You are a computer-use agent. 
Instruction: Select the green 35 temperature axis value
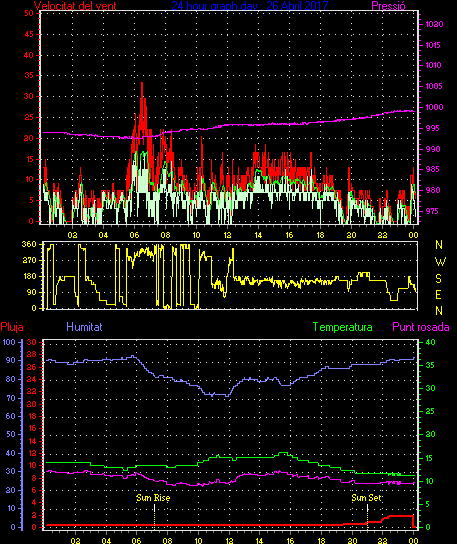(x=430, y=365)
